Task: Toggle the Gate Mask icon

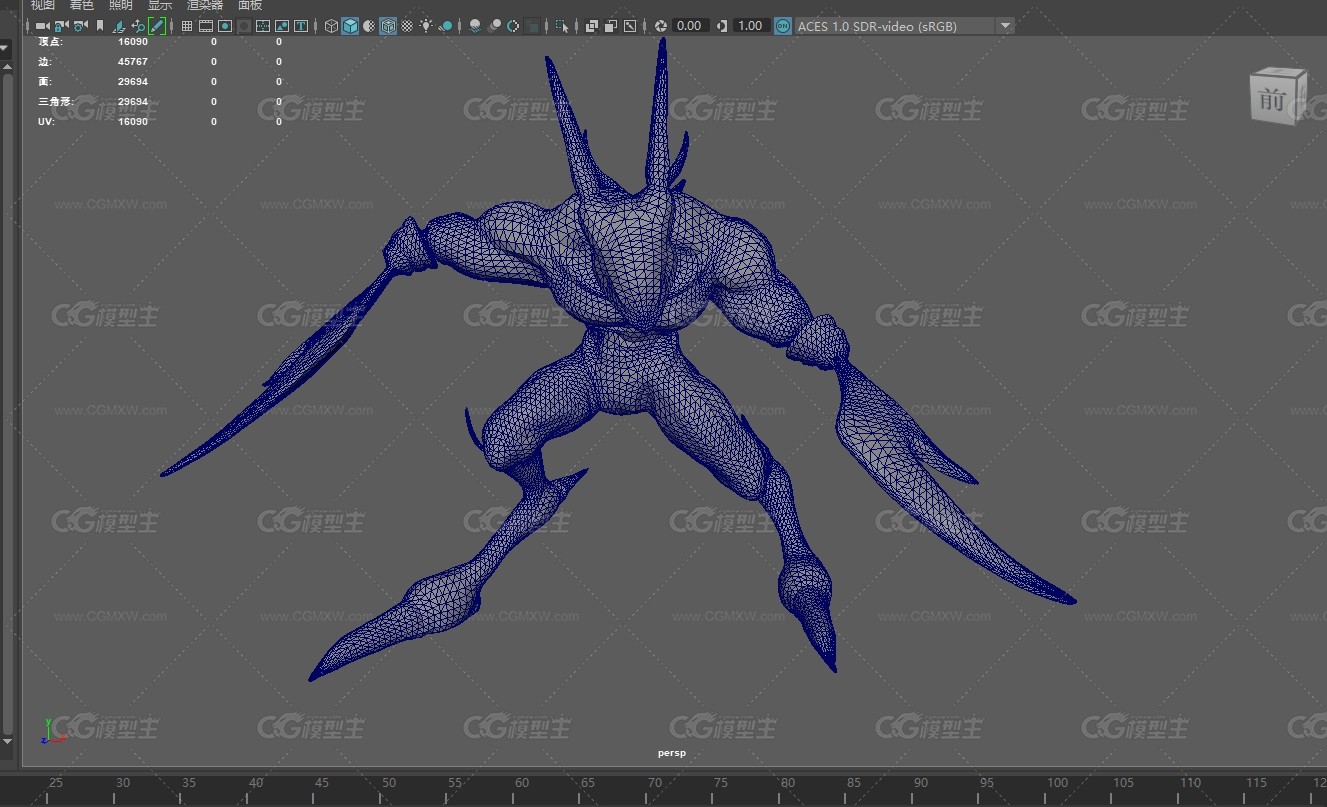Action: [244, 26]
